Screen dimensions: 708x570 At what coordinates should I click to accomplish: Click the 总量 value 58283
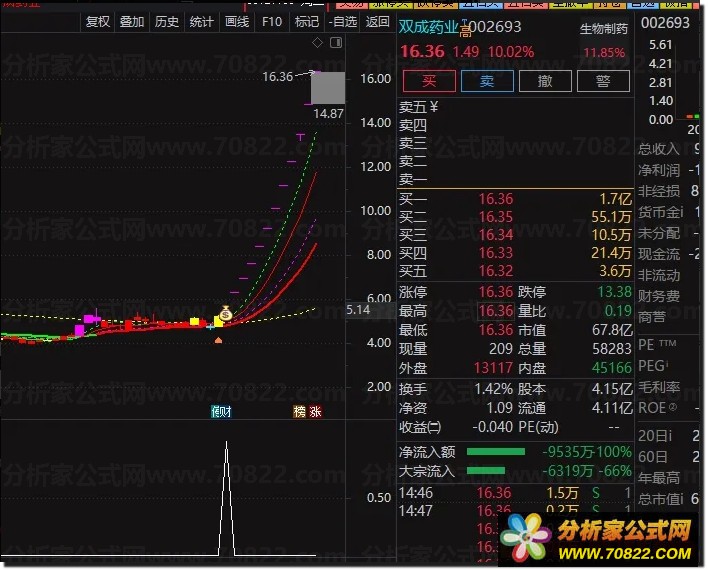[612, 349]
